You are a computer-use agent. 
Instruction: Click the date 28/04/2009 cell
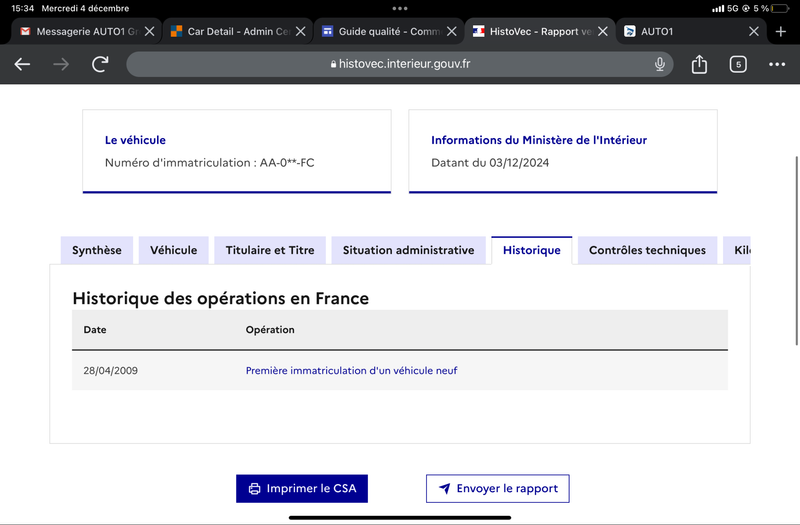point(111,371)
